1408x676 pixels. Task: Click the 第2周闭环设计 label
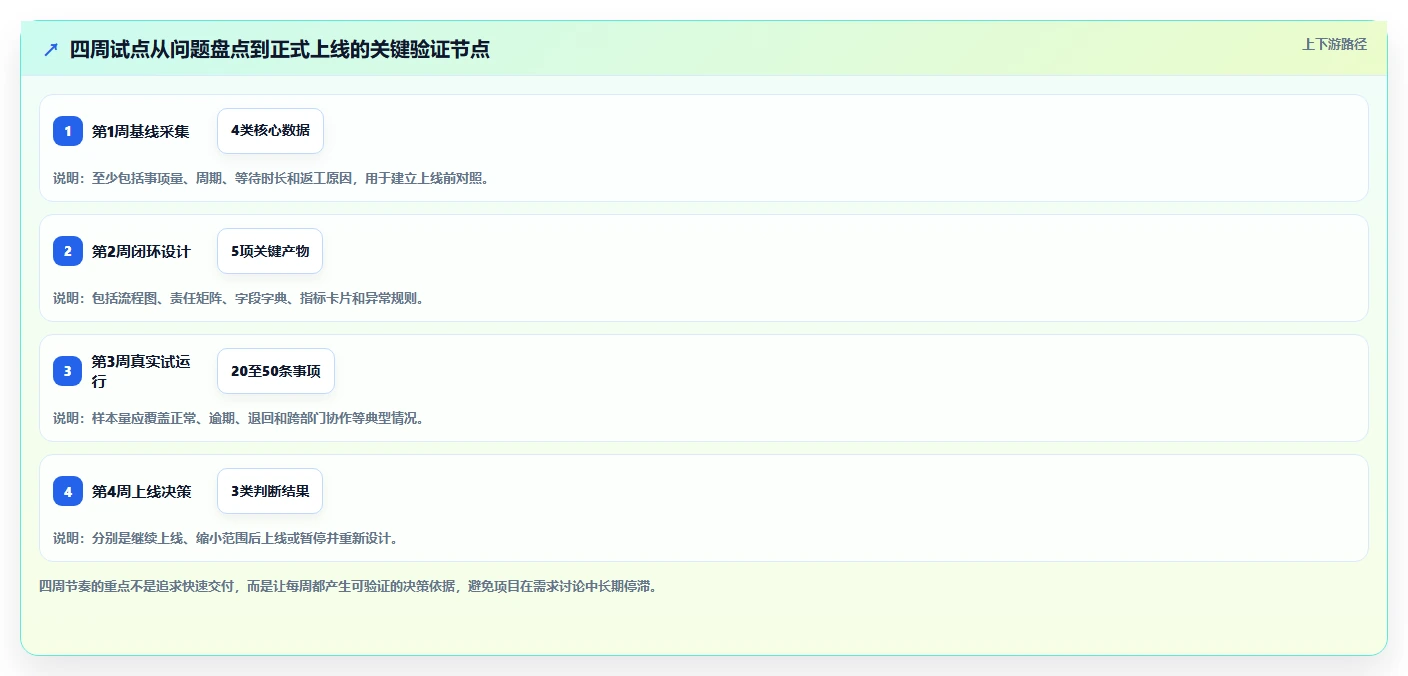click(141, 251)
